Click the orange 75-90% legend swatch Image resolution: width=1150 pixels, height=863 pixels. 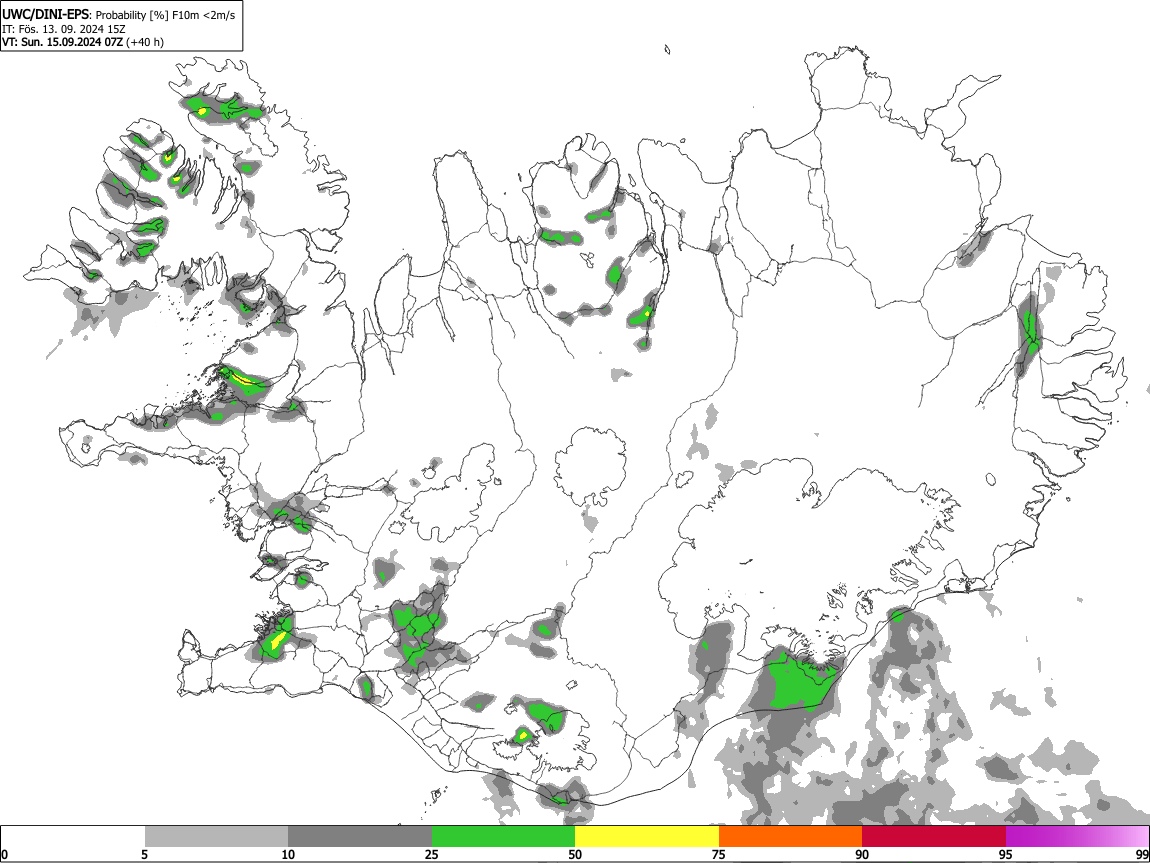pyautogui.click(x=790, y=837)
